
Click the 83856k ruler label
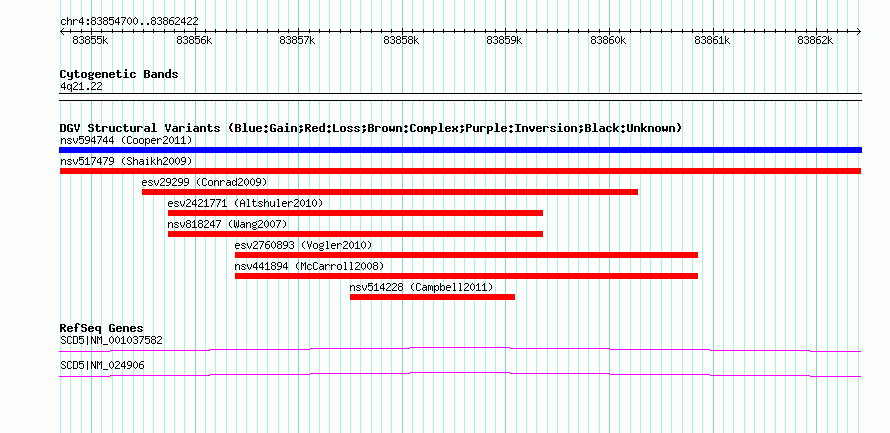195,40
